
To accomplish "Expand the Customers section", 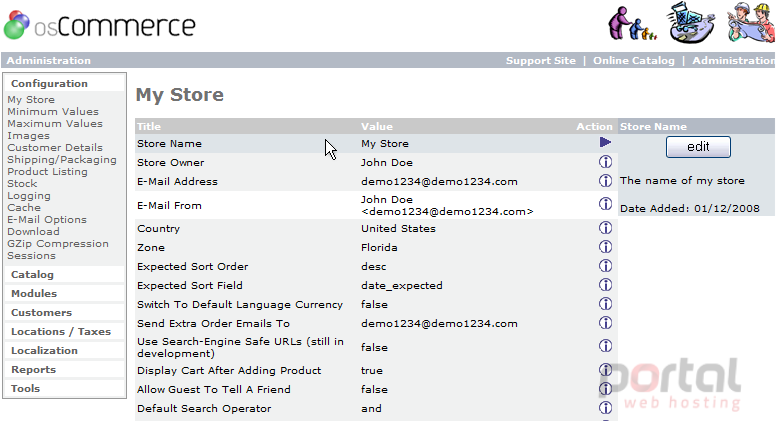I will click(41, 313).
